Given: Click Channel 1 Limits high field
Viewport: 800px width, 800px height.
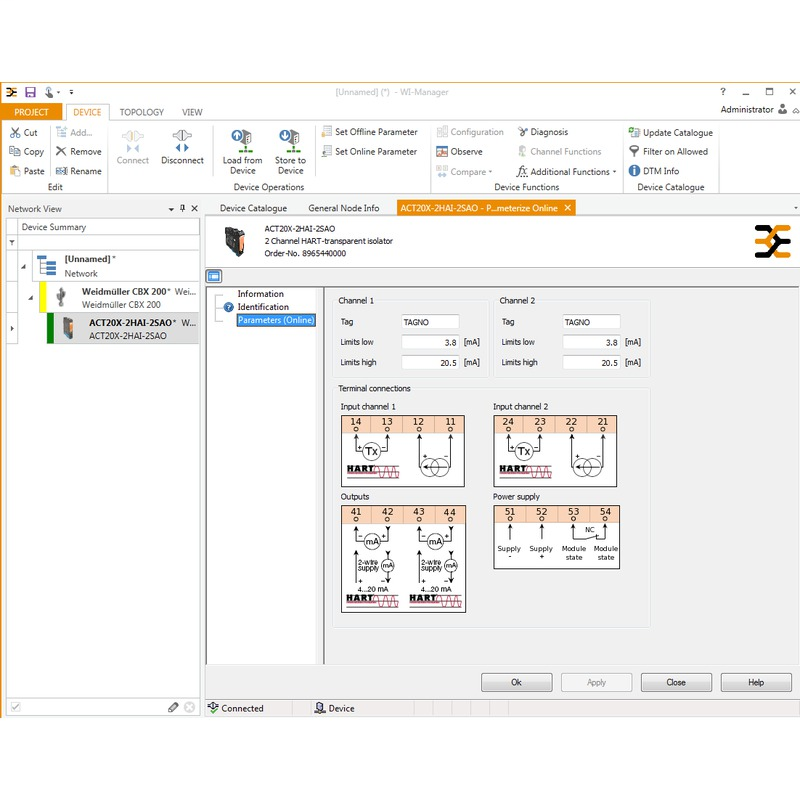Looking at the screenshot, I should [x=430, y=363].
